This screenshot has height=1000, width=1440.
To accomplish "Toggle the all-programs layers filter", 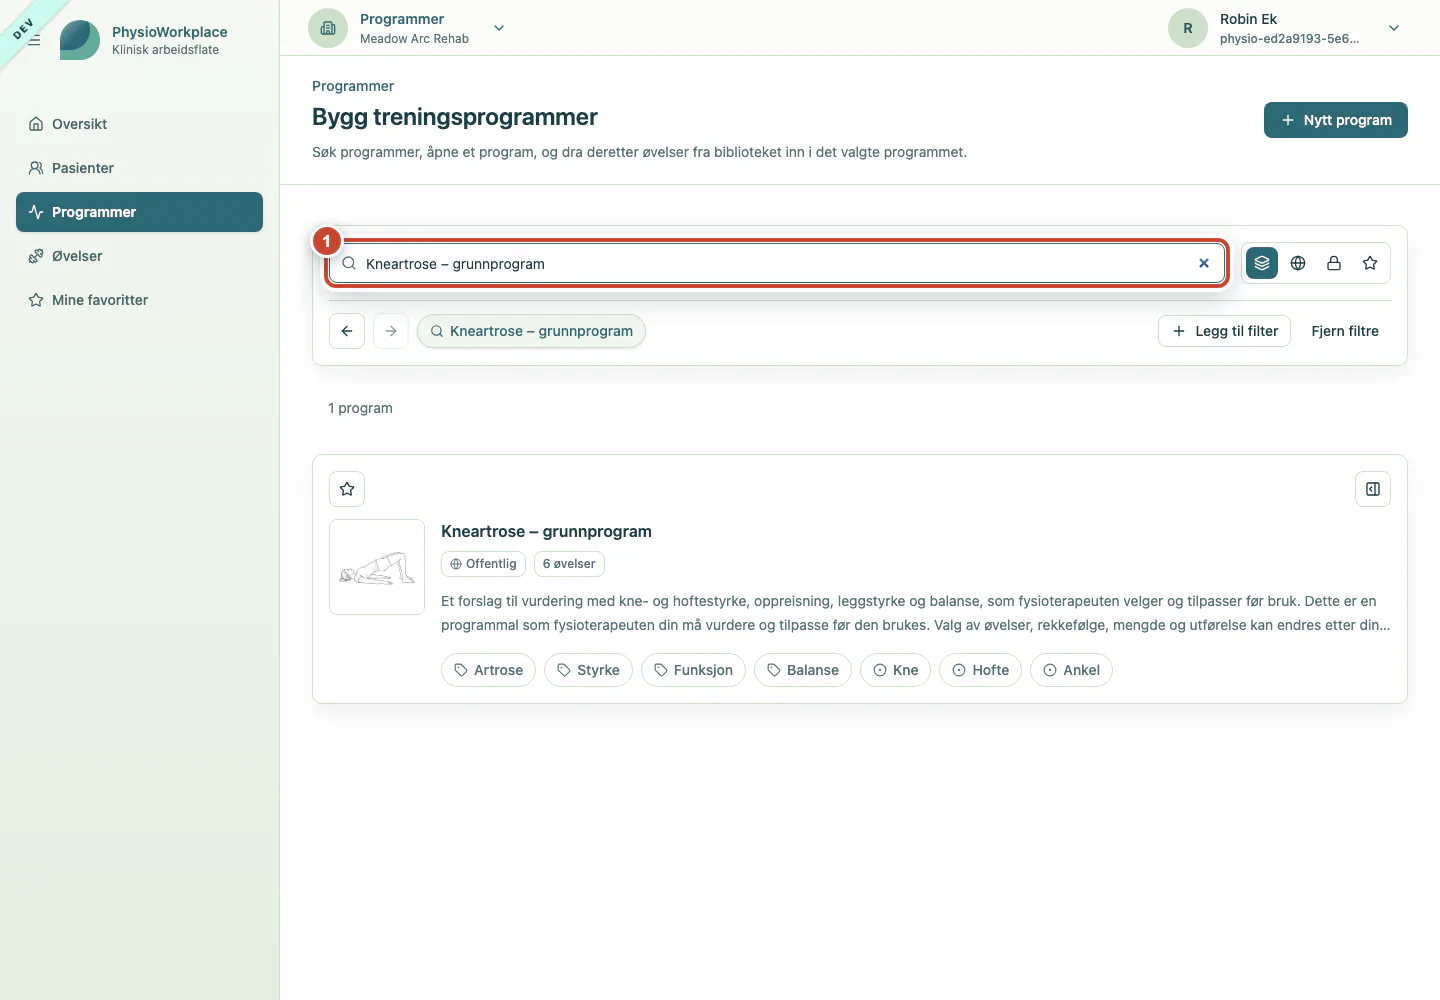I will [1262, 263].
